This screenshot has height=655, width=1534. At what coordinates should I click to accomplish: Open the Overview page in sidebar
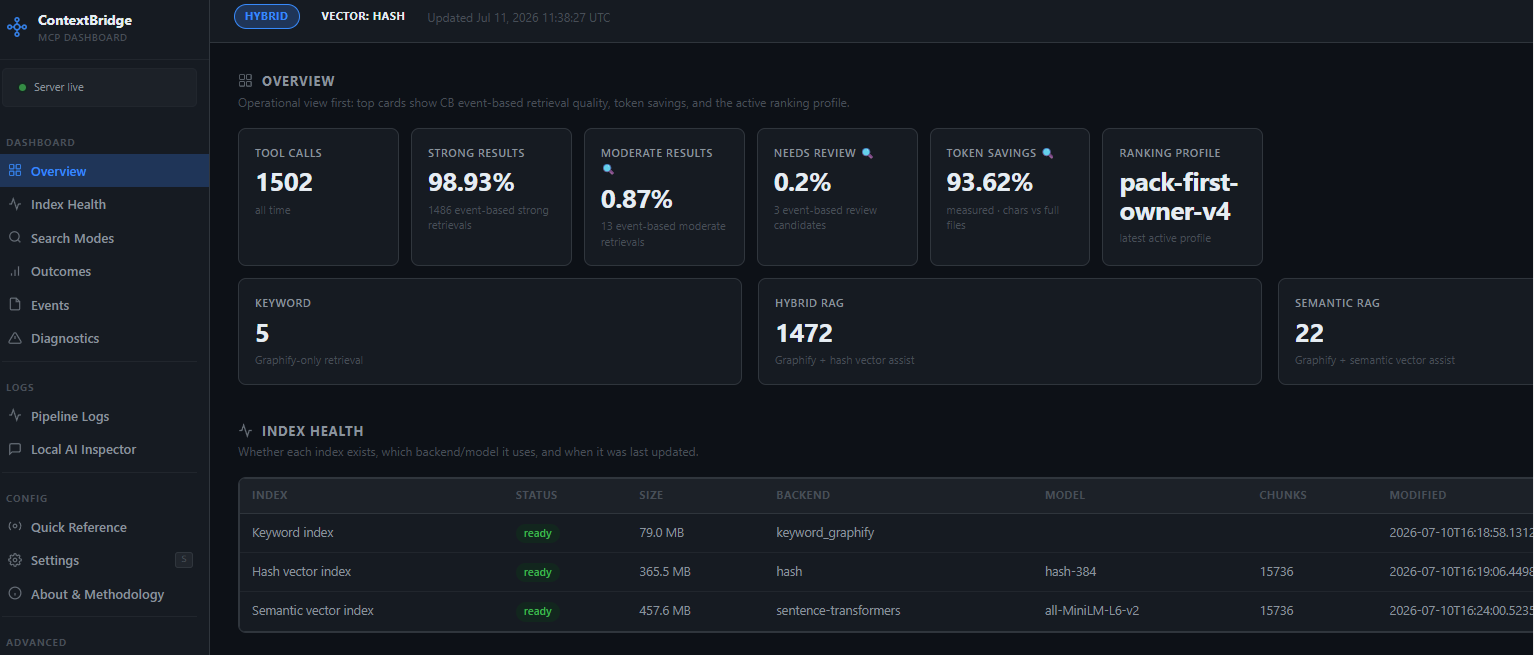coord(104,171)
